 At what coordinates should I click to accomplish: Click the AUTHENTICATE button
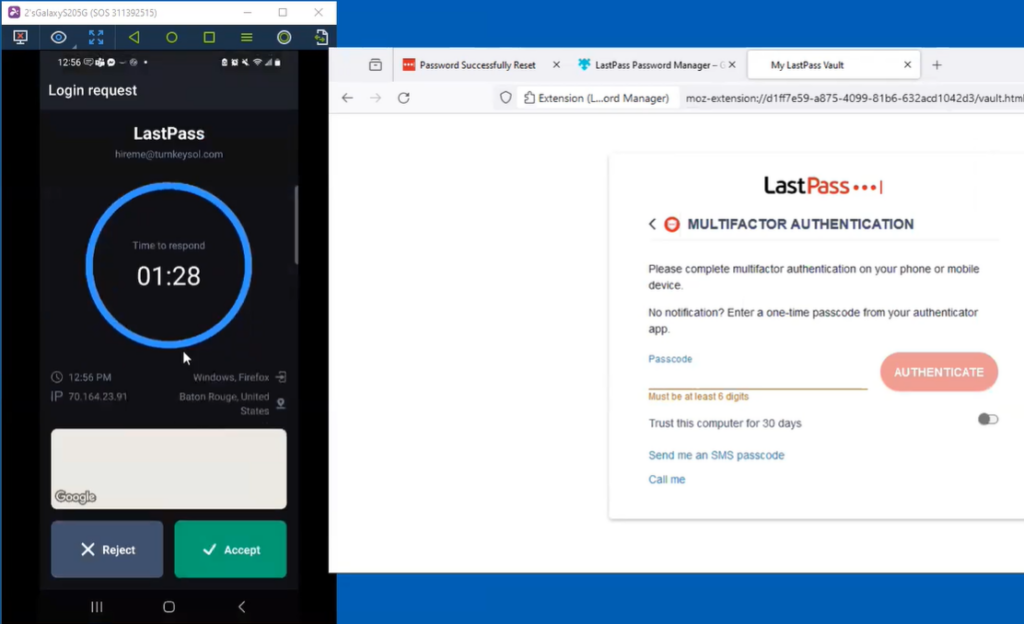click(x=938, y=371)
